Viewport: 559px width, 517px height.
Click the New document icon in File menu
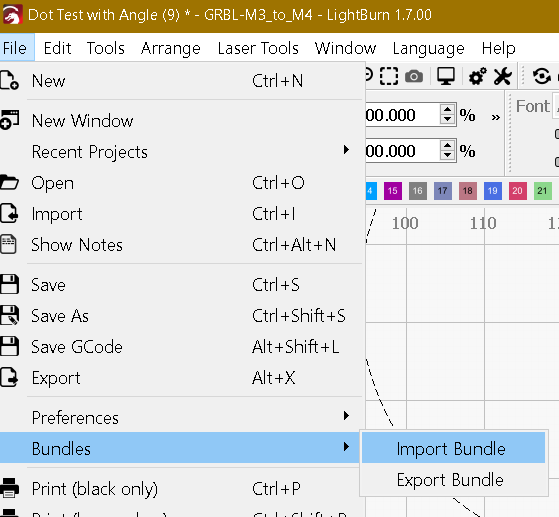coord(9,80)
